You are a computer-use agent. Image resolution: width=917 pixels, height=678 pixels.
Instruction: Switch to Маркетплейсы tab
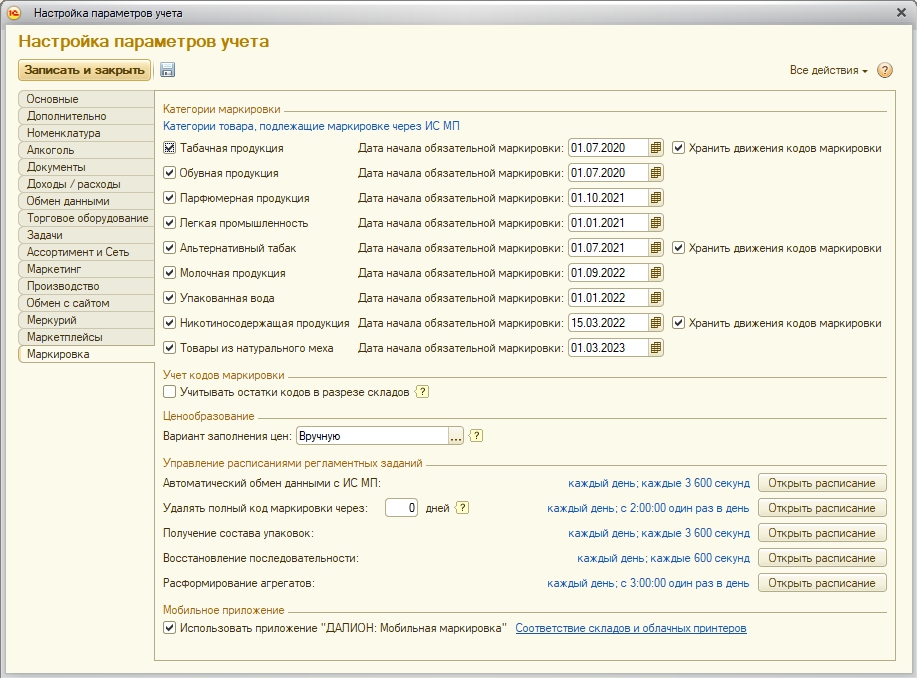click(x=86, y=337)
